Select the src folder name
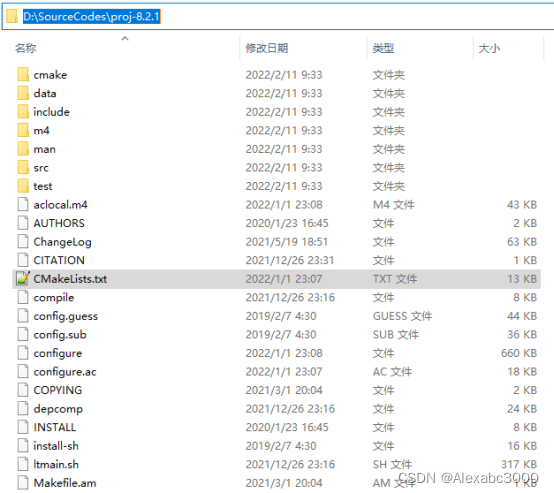 [x=41, y=168]
